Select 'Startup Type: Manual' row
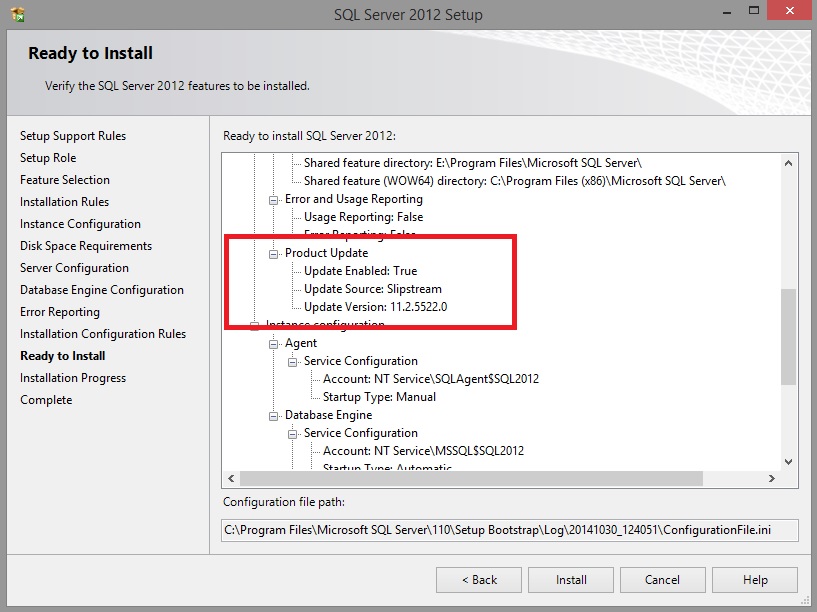The image size is (817, 612). 379,397
